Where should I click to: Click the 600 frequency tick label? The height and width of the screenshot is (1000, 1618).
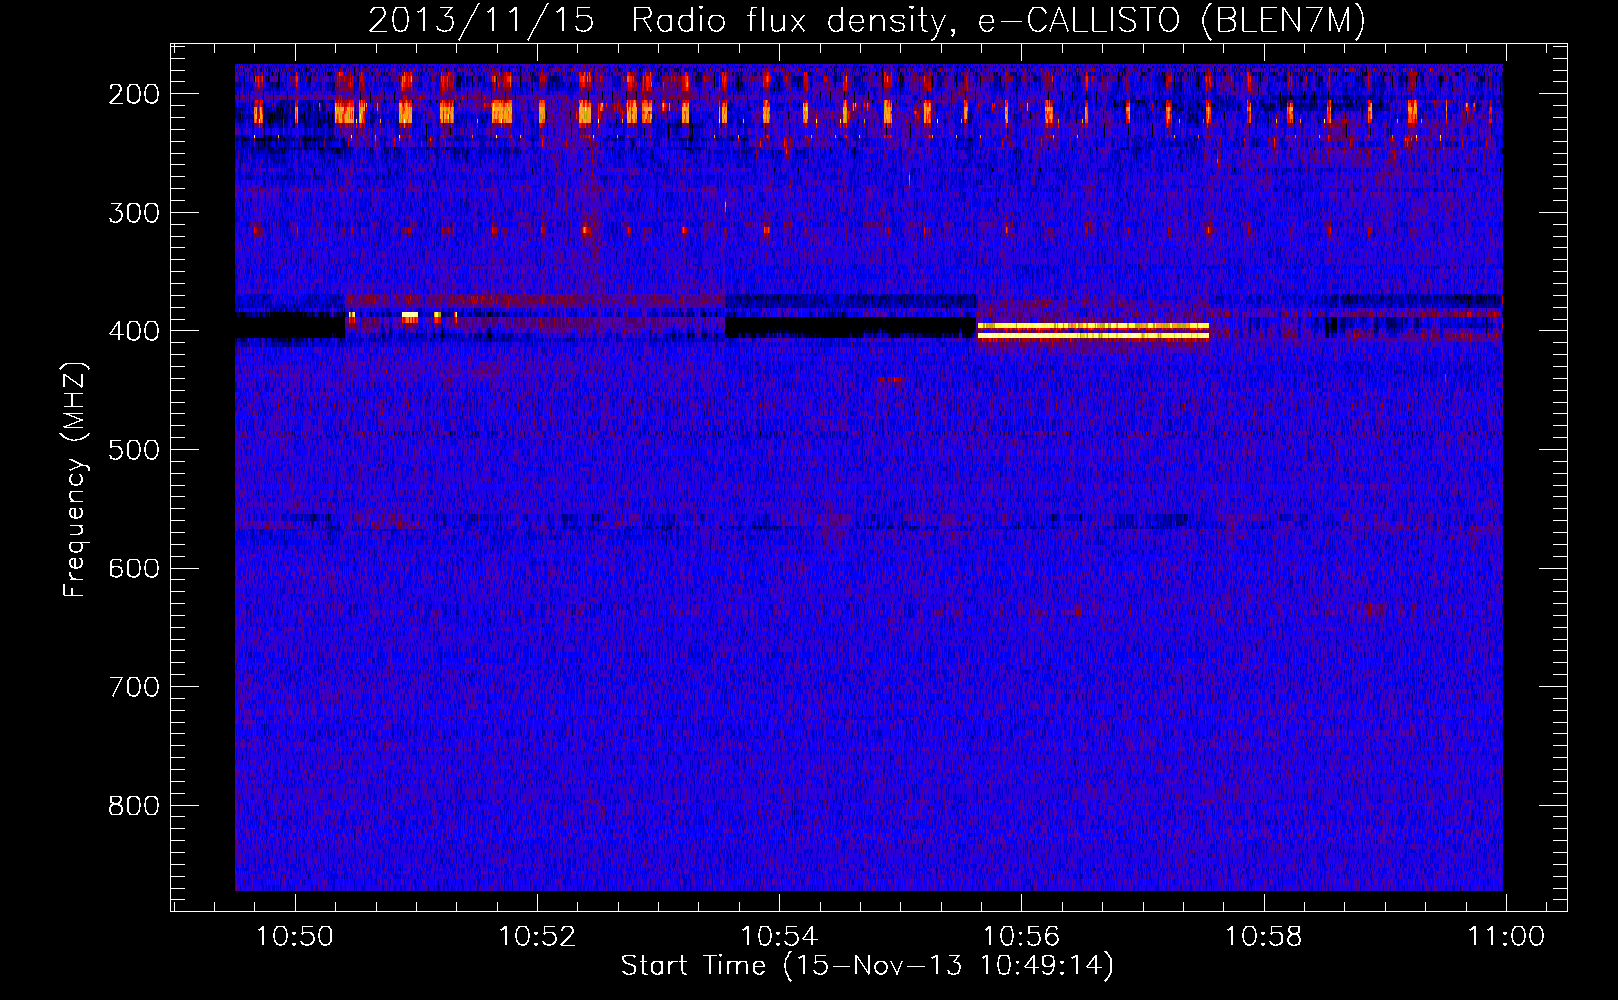(x=134, y=568)
